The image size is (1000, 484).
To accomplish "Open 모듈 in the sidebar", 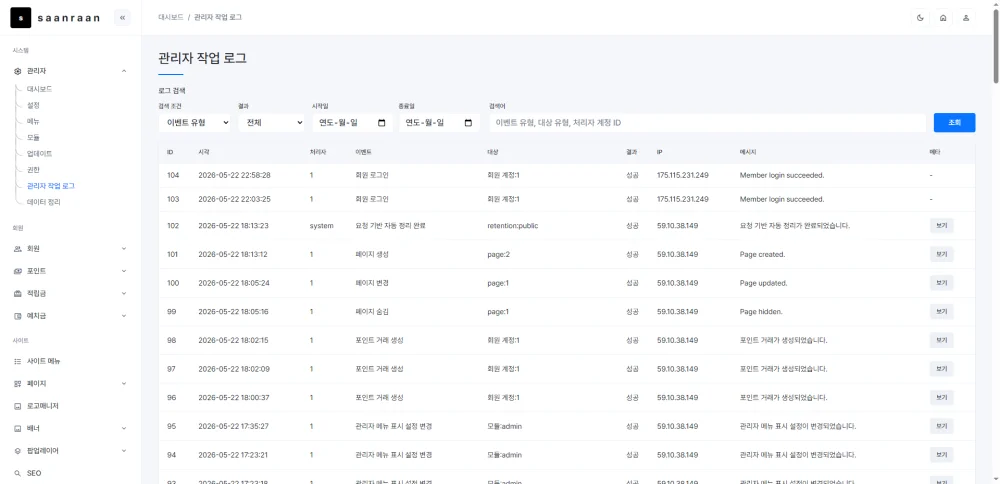I will click(x=33, y=137).
